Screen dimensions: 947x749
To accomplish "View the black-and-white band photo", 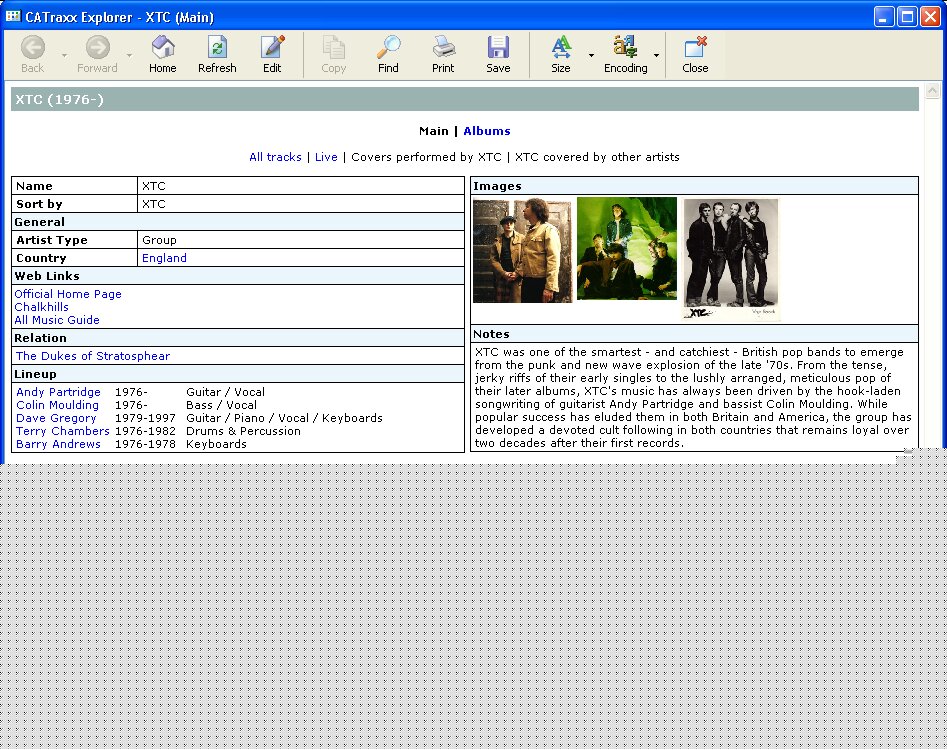I will [731, 260].
